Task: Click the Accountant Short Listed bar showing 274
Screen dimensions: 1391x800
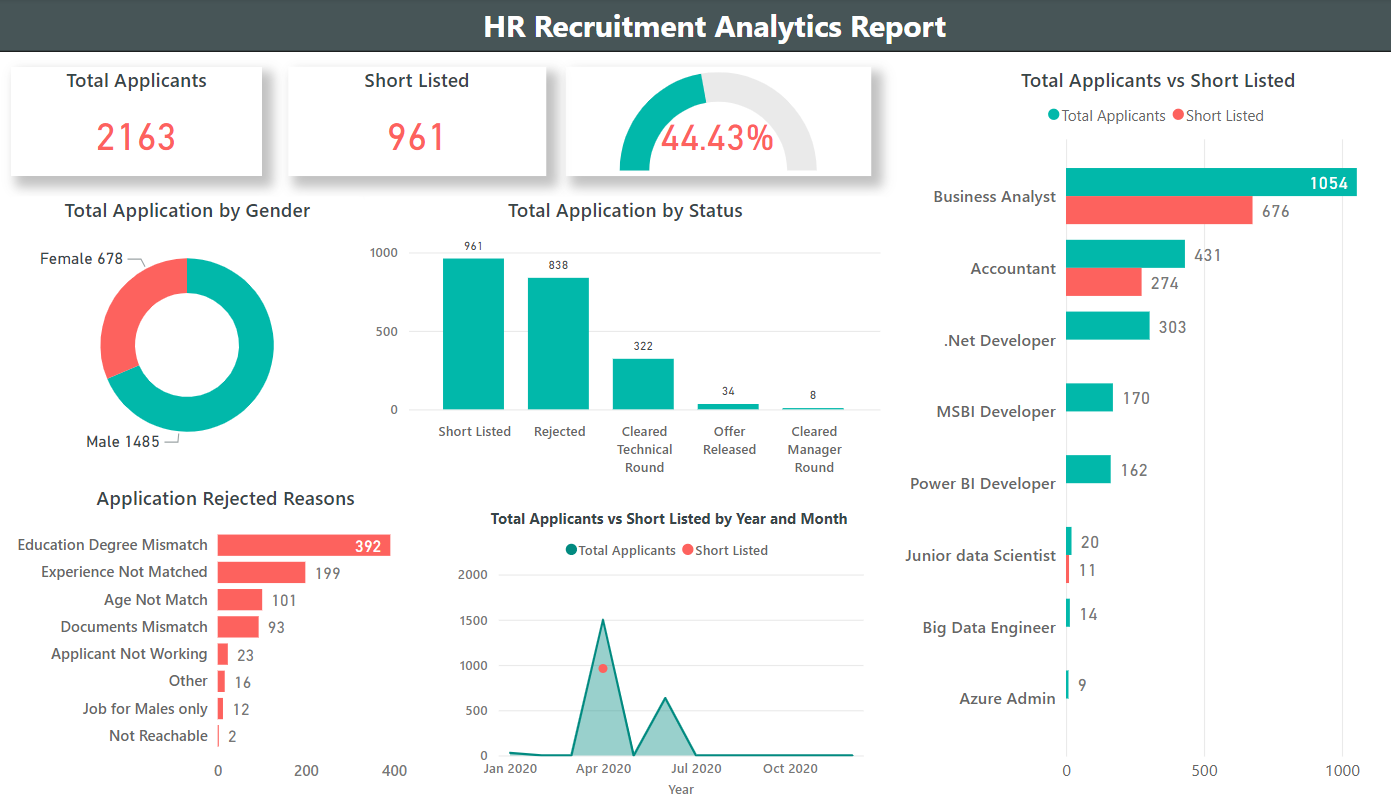Action: [1103, 283]
